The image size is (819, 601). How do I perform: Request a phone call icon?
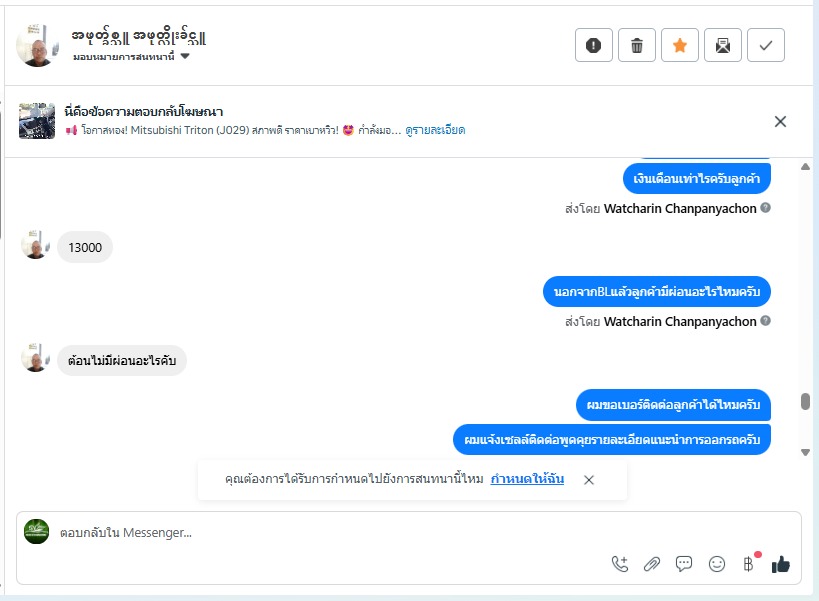(x=620, y=564)
